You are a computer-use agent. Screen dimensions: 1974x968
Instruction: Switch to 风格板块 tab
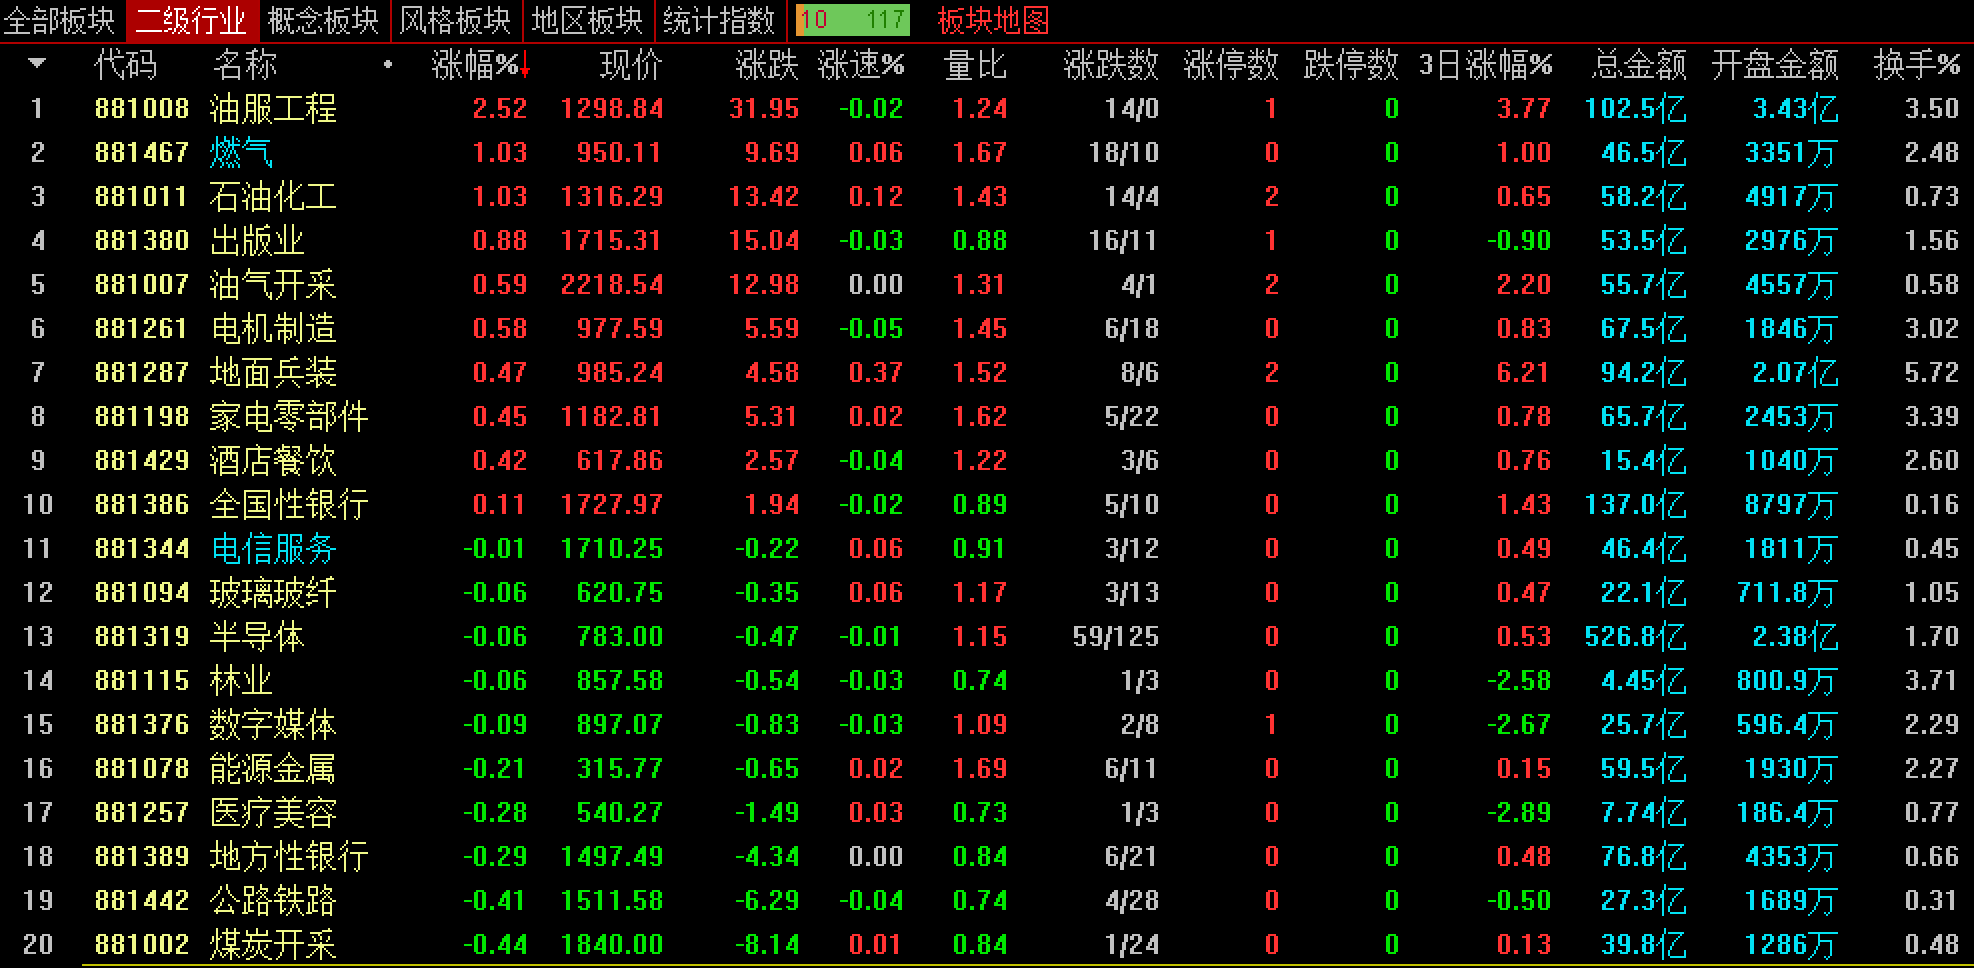tap(455, 20)
